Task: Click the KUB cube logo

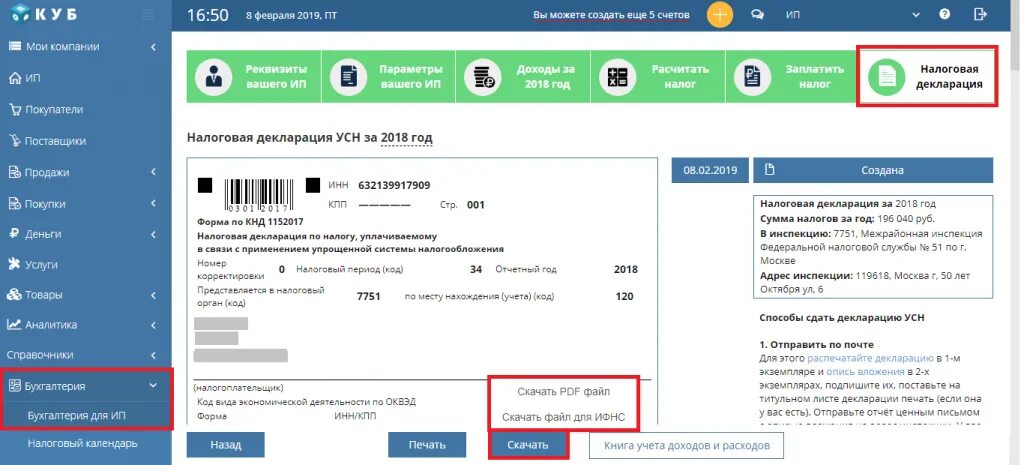Action: point(20,12)
